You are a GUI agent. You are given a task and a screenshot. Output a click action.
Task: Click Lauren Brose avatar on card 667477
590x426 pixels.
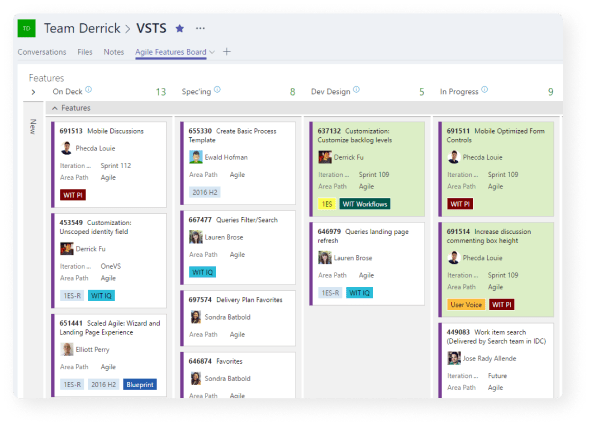click(196, 237)
